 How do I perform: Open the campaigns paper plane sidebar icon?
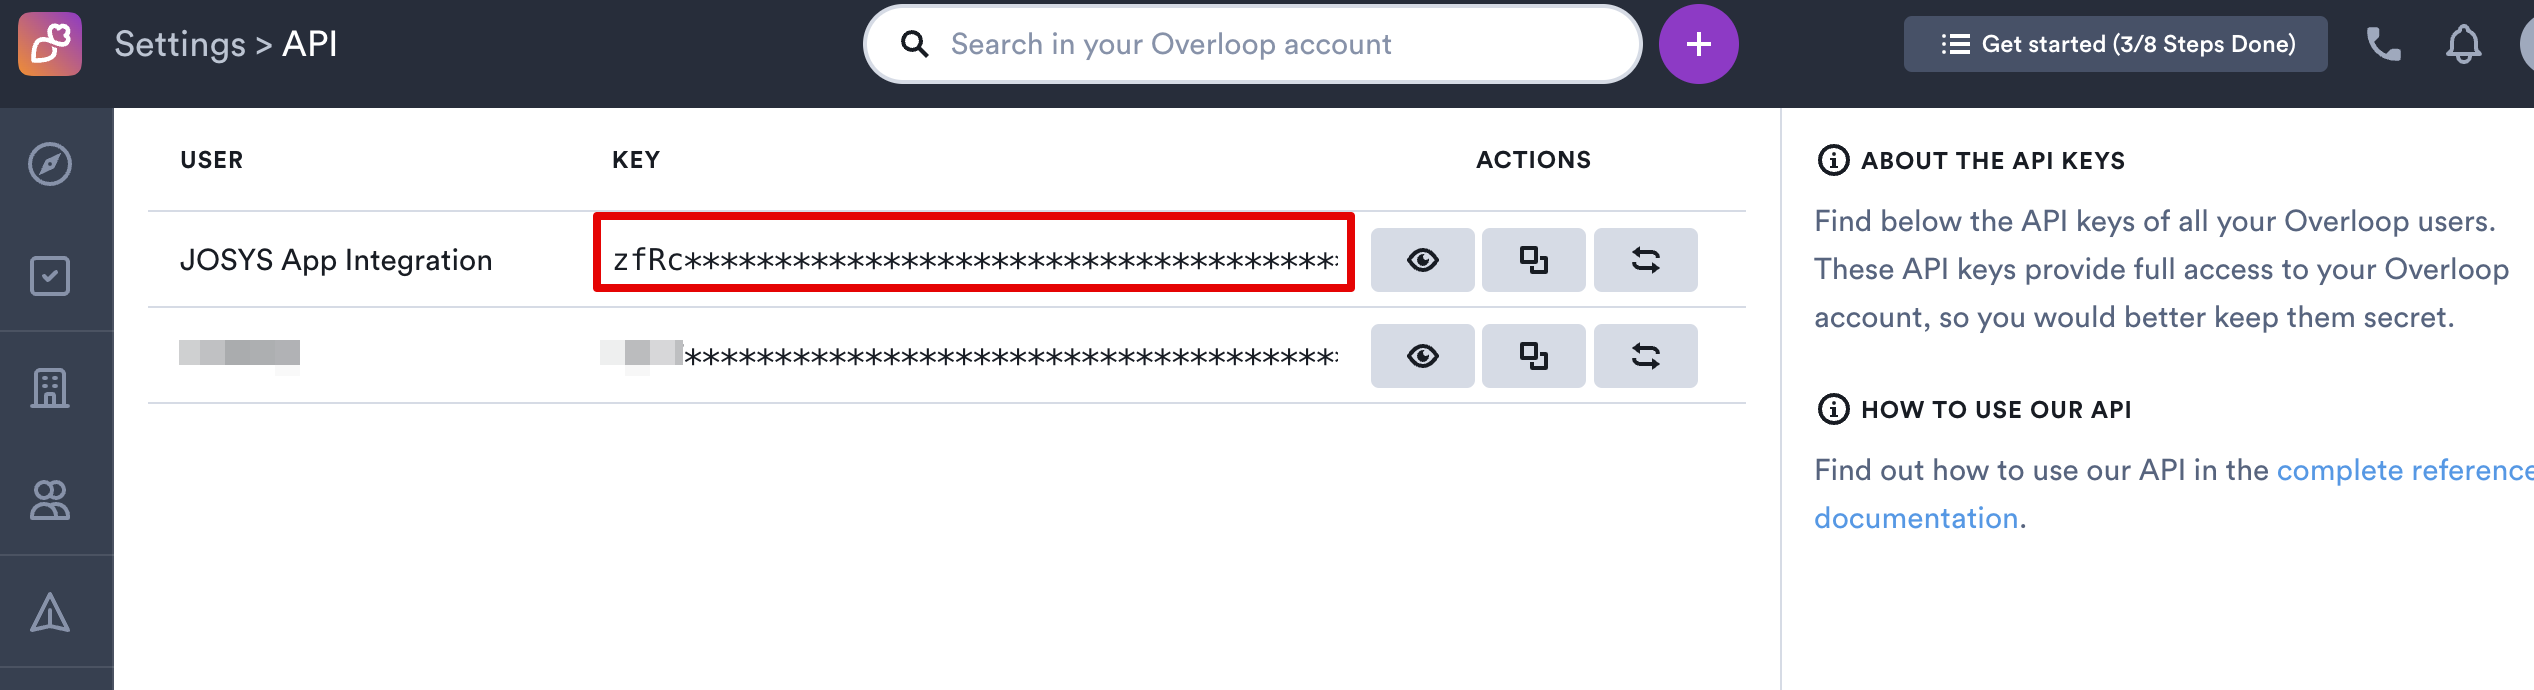tap(50, 612)
